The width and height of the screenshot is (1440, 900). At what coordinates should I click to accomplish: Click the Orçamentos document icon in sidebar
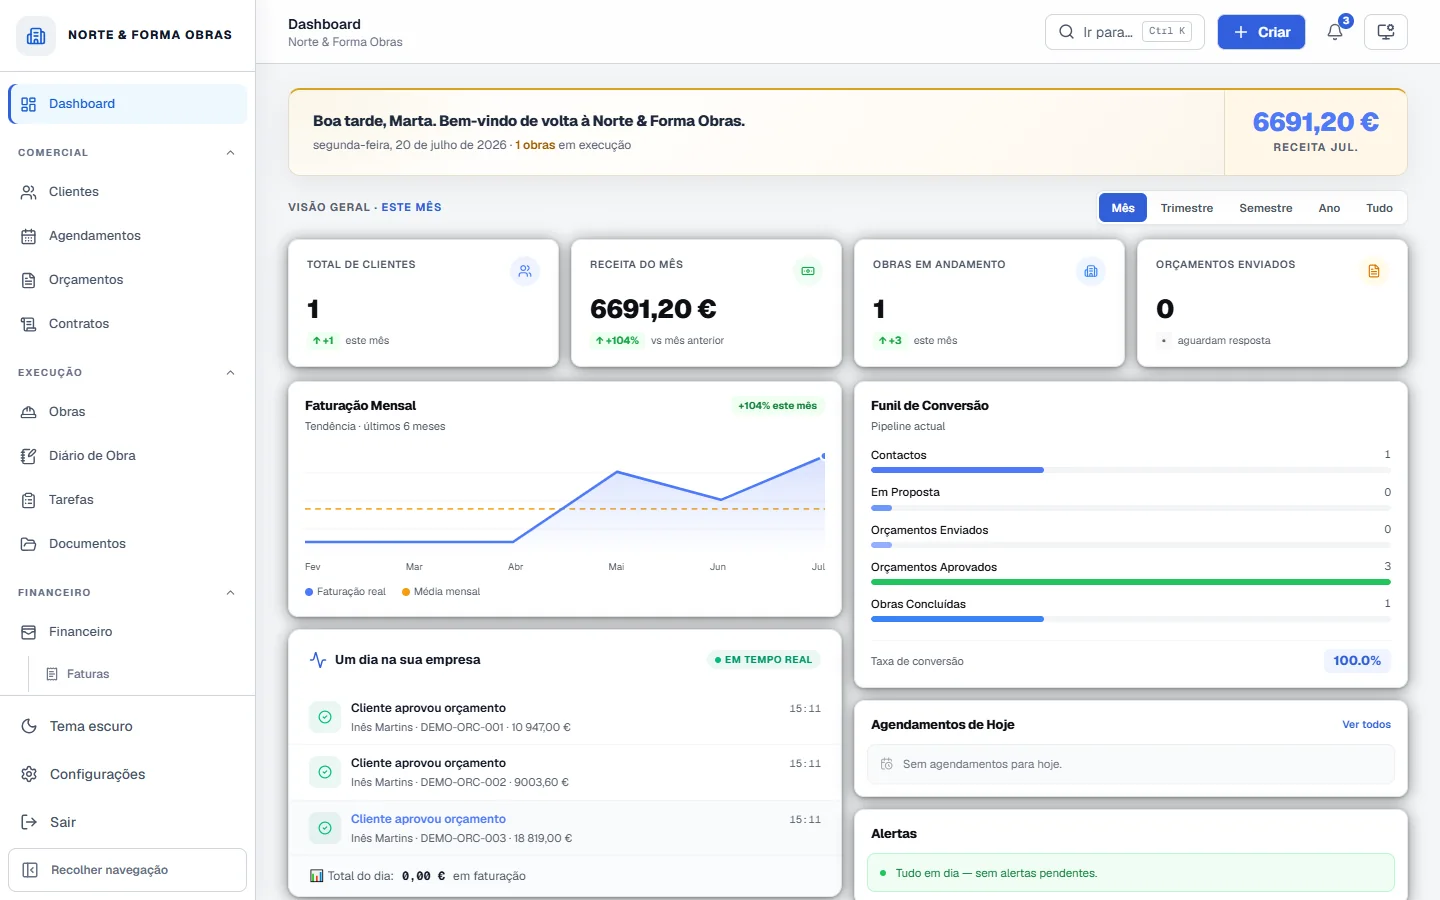pos(29,280)
